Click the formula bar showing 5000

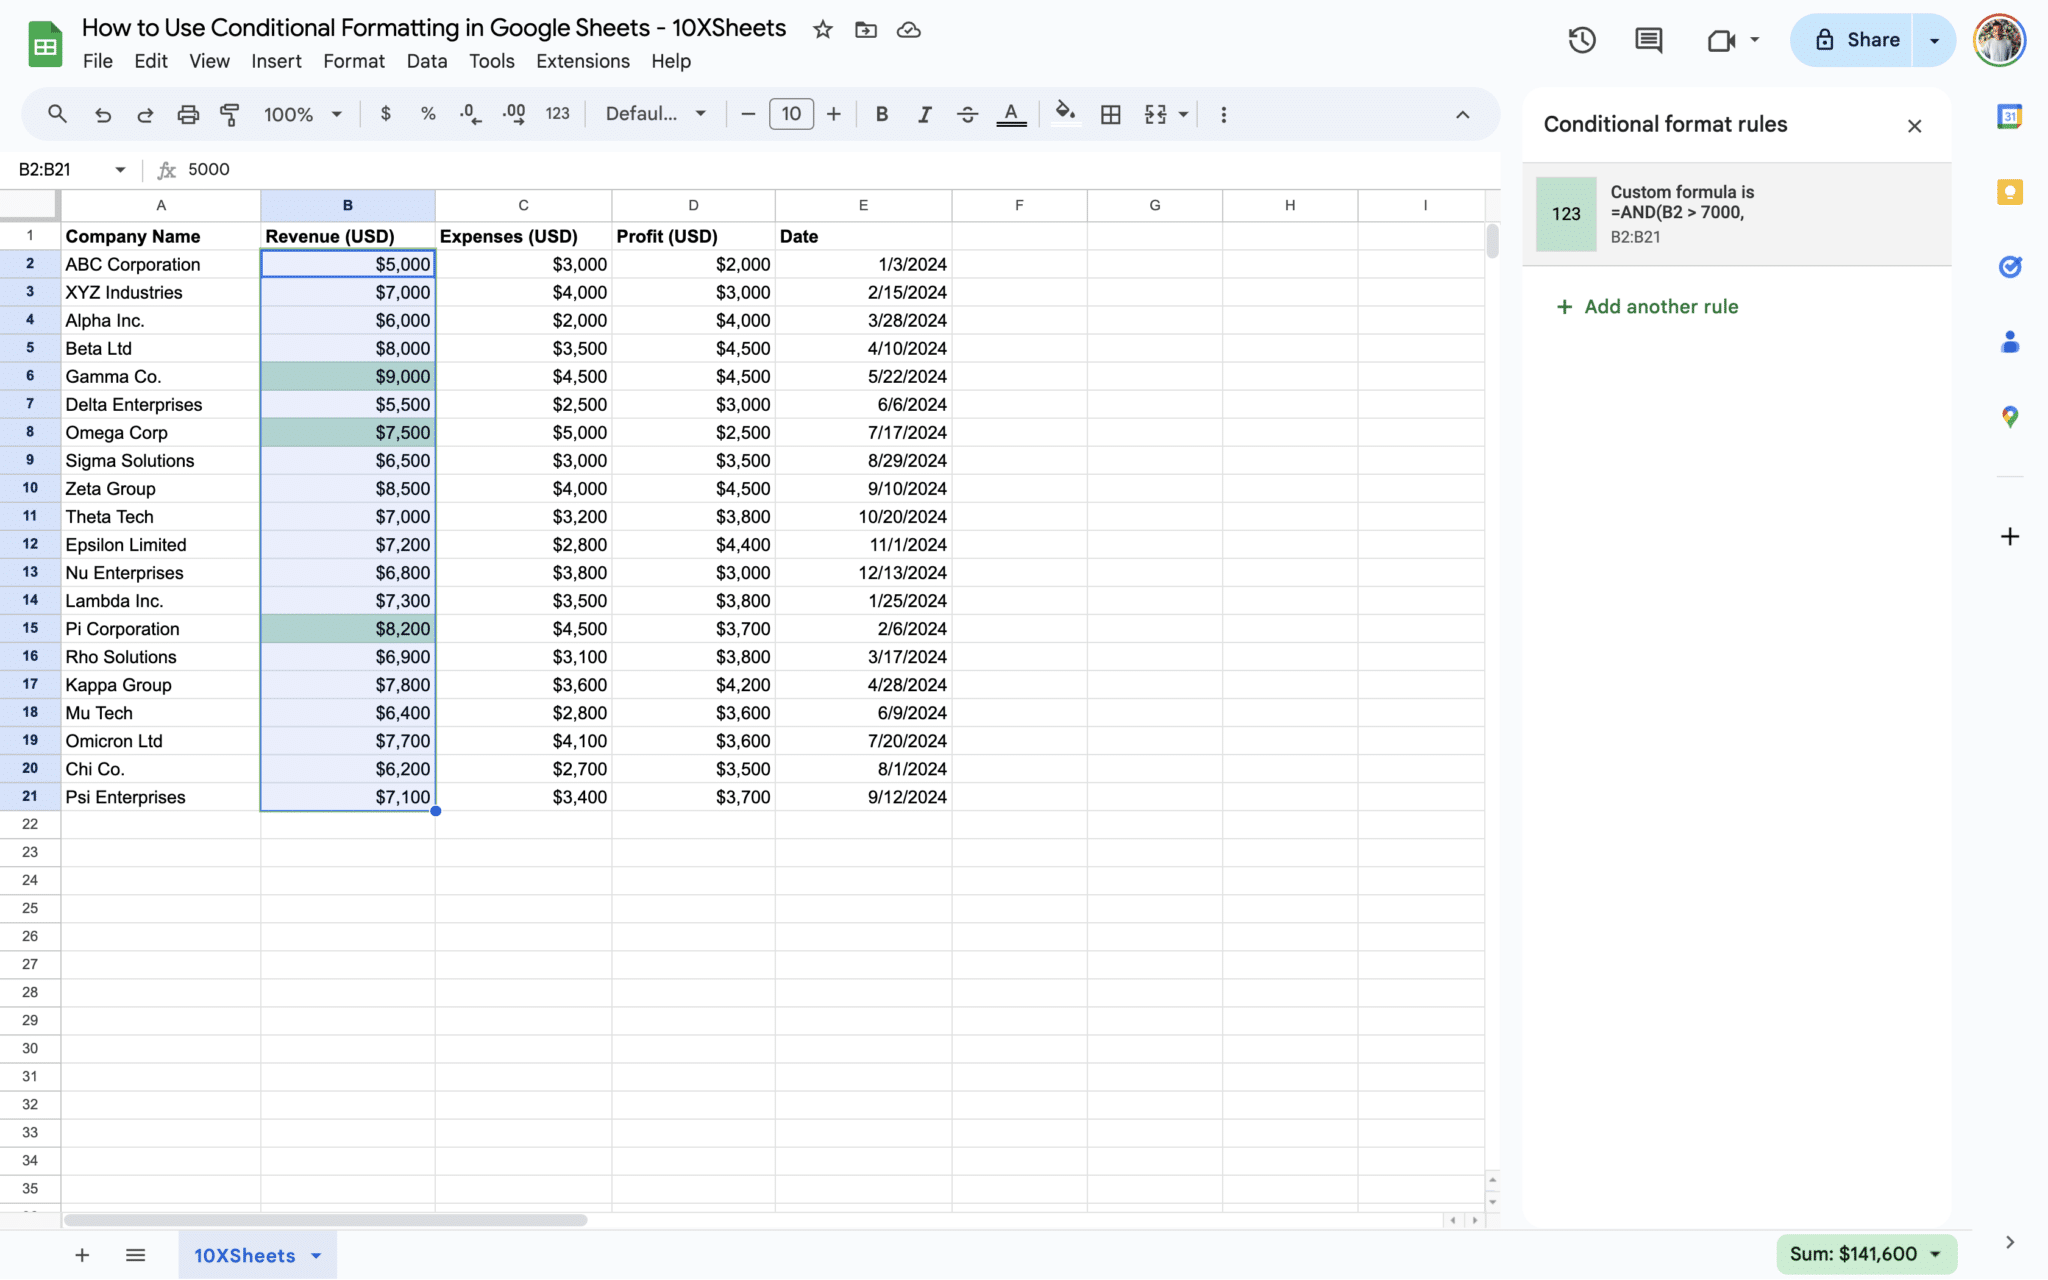click(838, 169)
